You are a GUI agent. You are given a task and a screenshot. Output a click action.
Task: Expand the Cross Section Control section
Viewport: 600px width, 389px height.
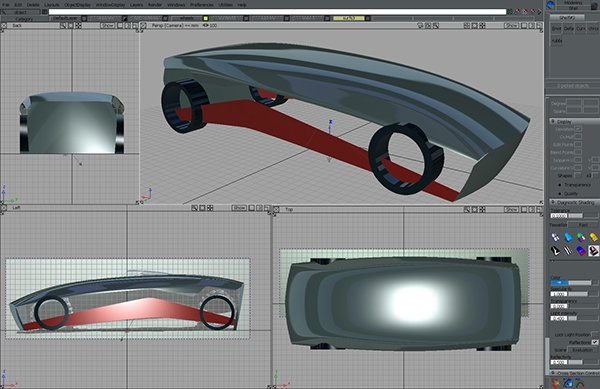click(x=553, y=373)
